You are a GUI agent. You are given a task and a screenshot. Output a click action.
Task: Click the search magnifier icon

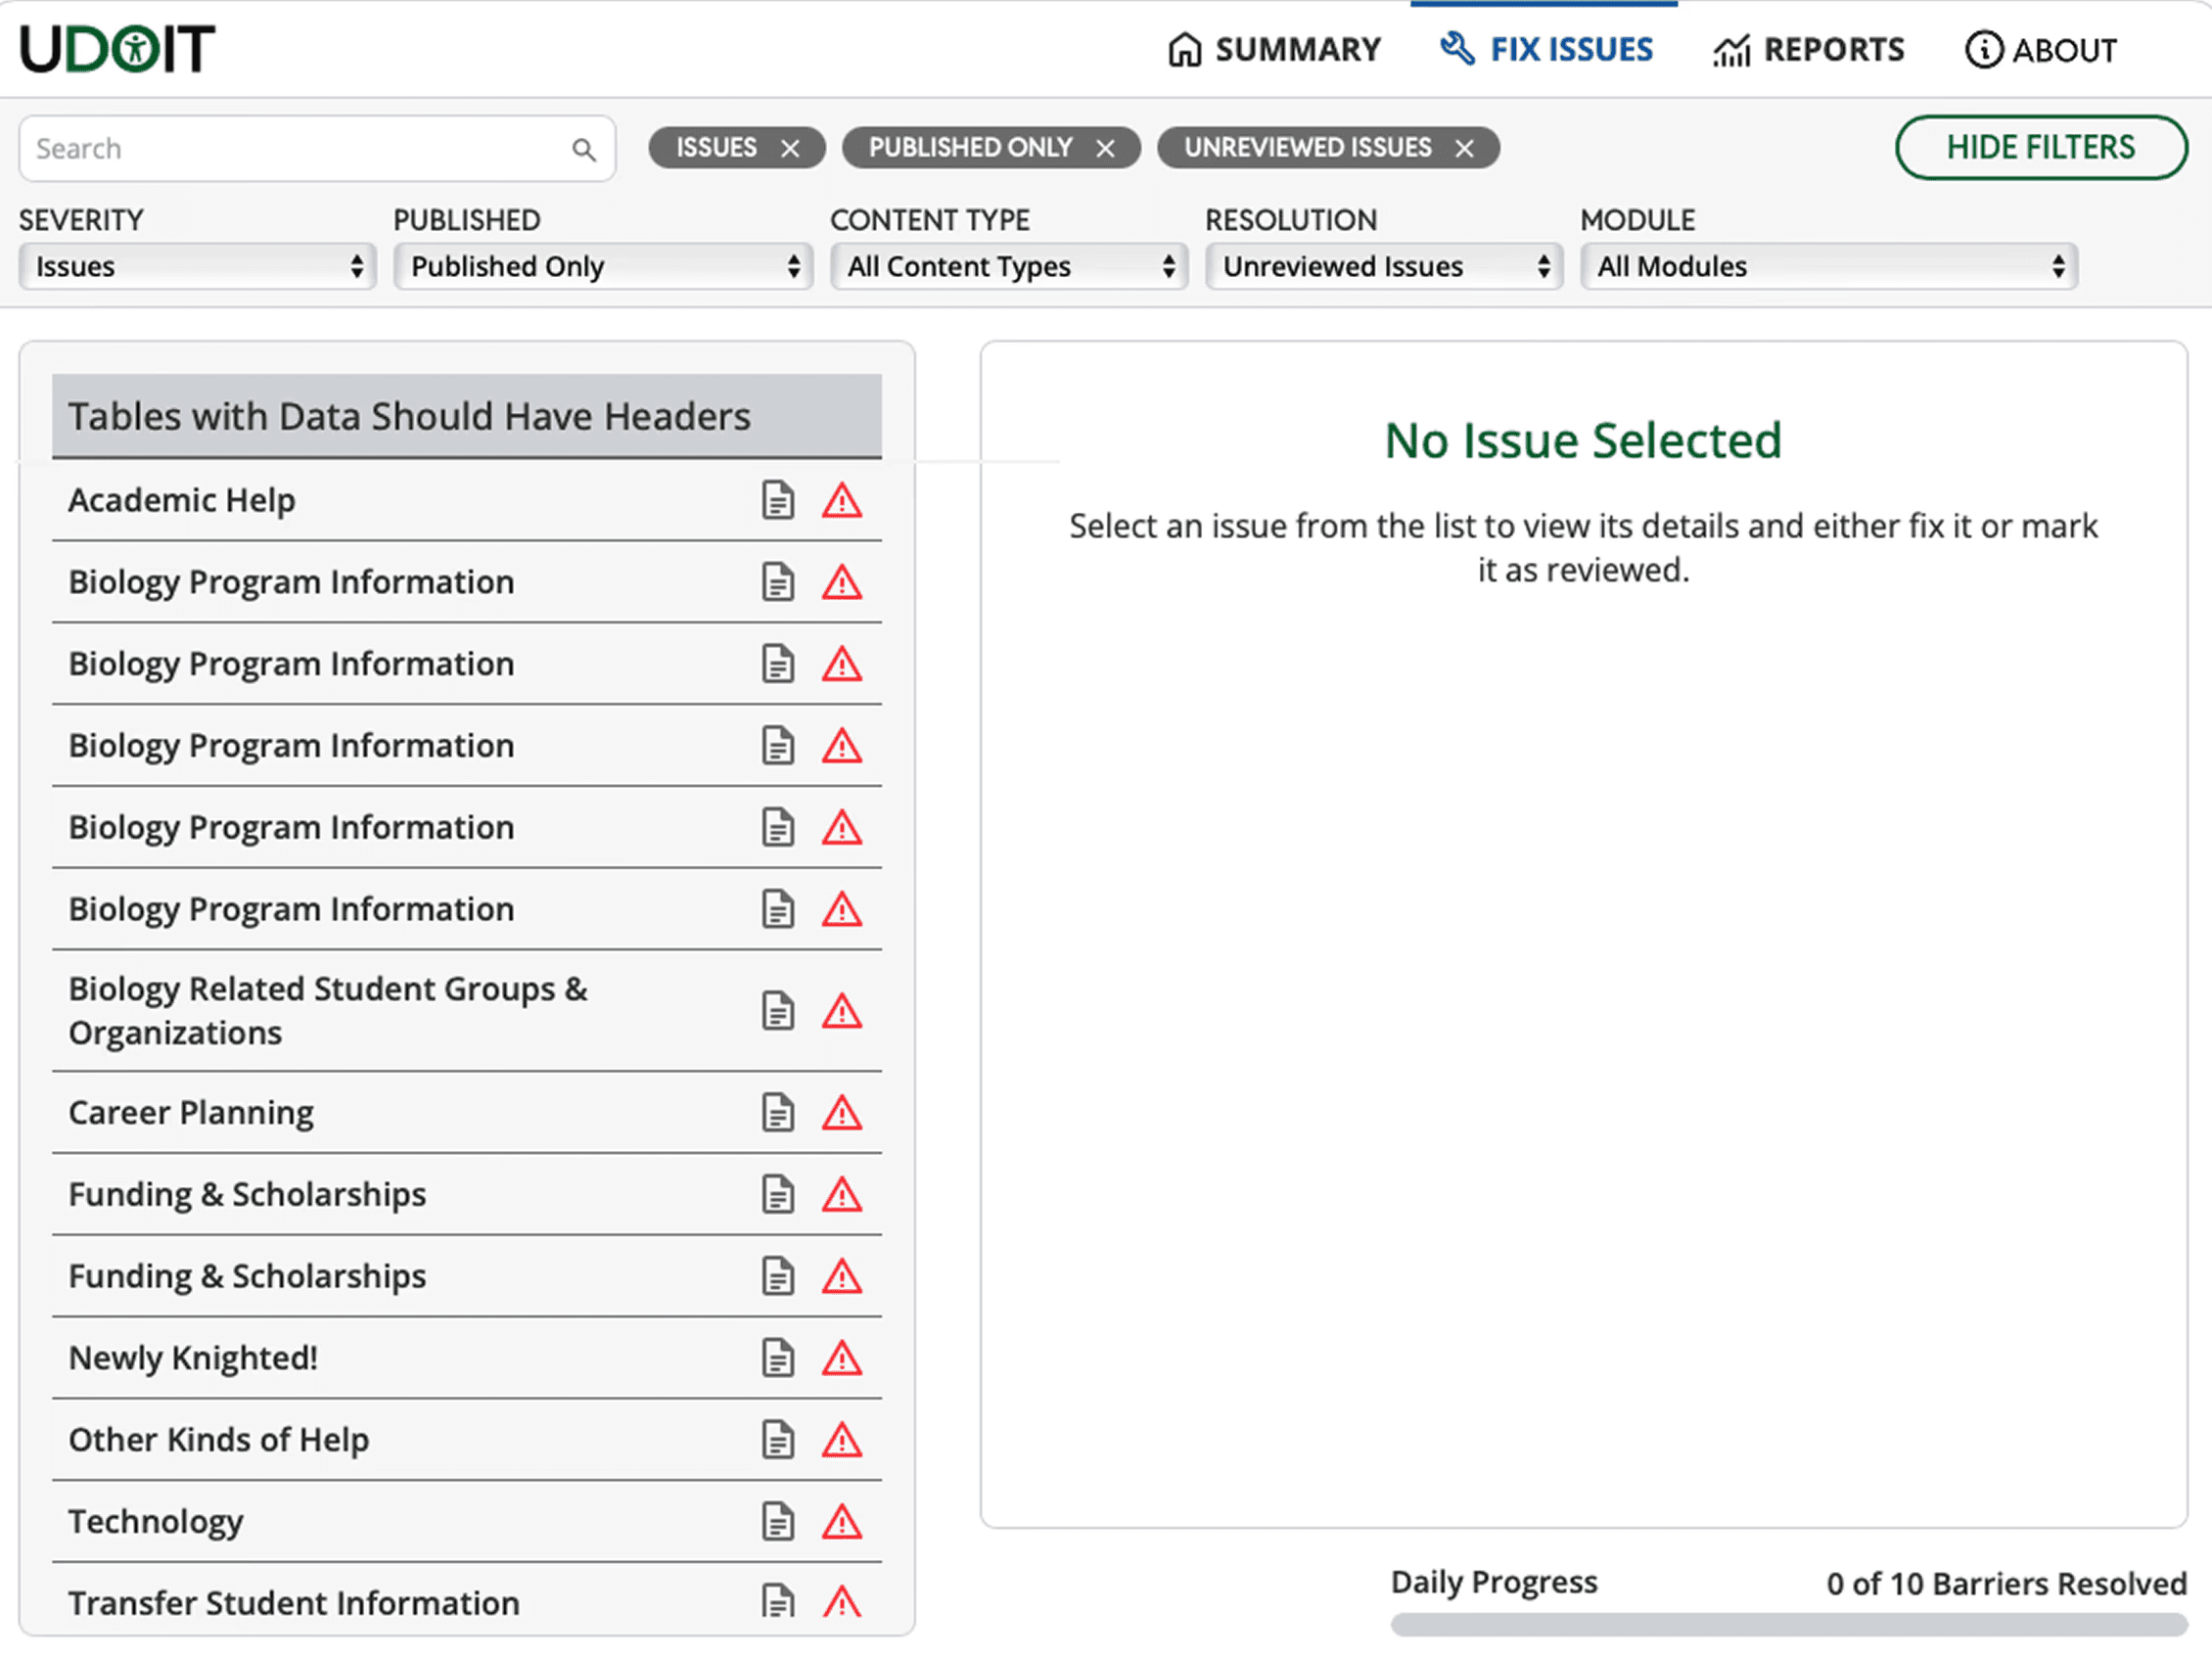[x=584, y=150]
